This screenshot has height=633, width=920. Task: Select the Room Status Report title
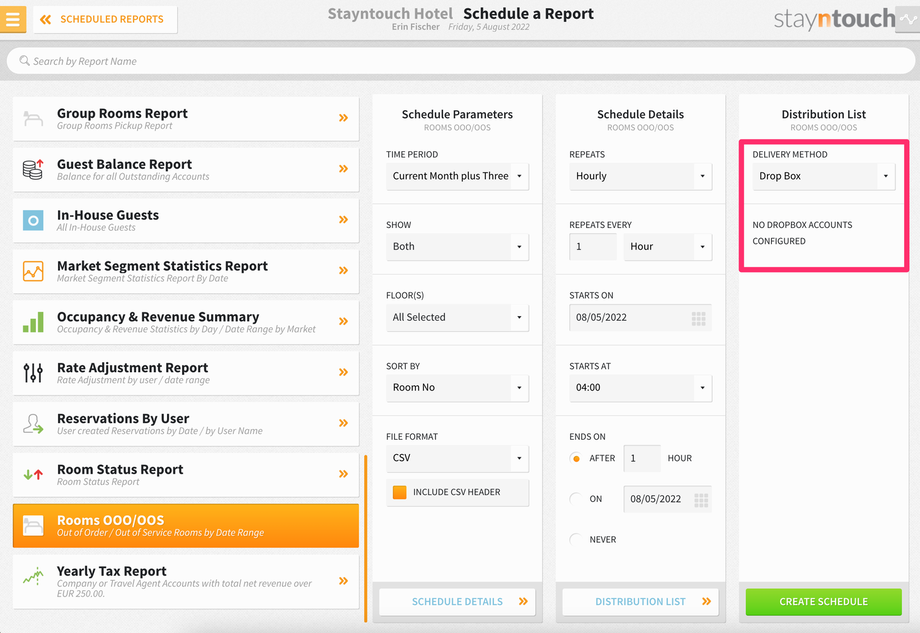pyautogui.click(x=120, y=469)
